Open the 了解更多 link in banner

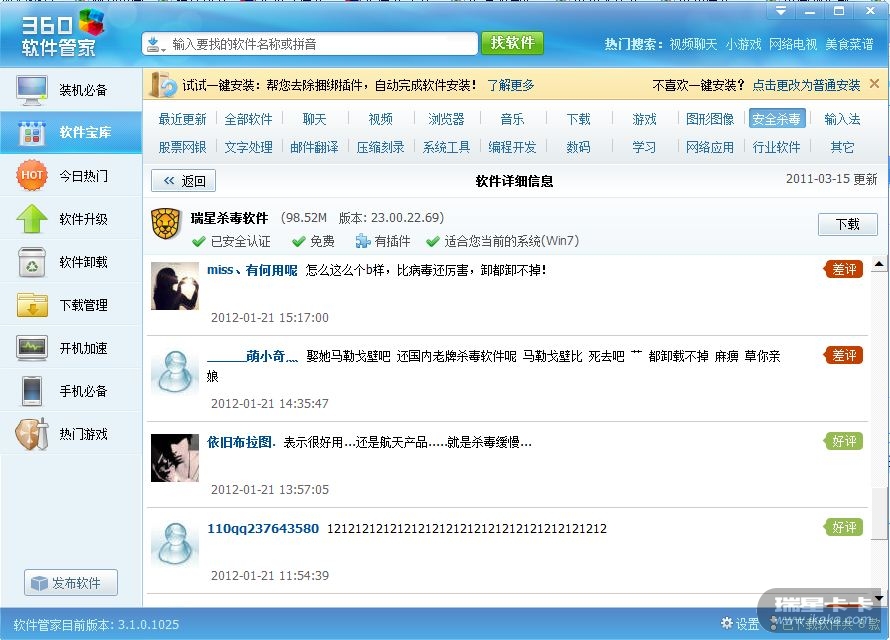510,85
